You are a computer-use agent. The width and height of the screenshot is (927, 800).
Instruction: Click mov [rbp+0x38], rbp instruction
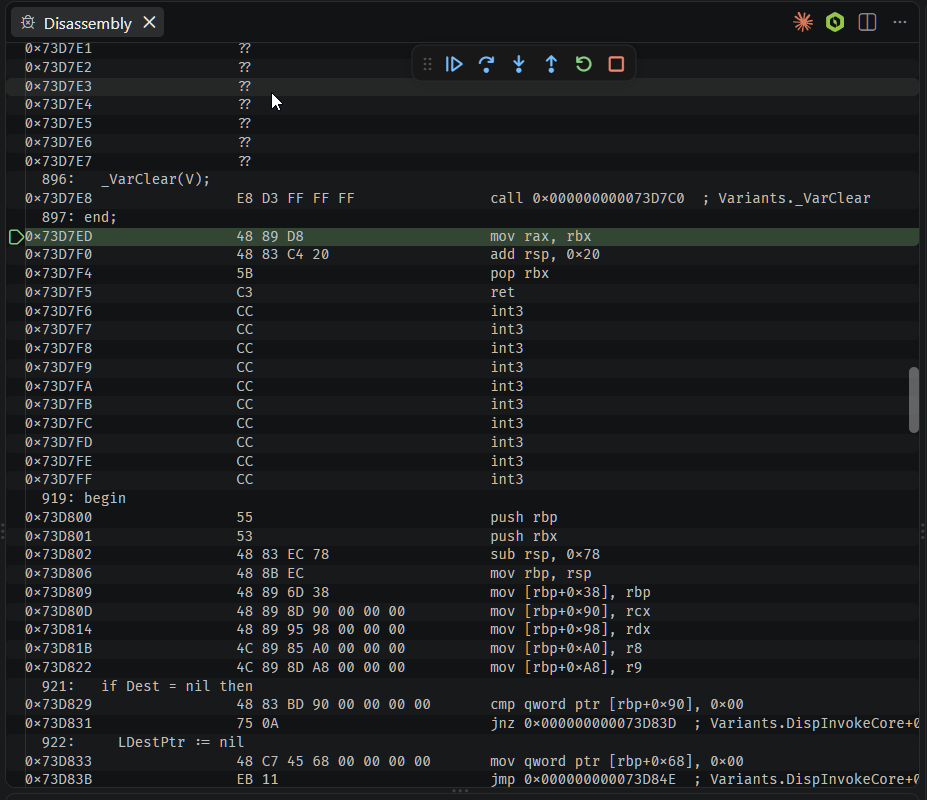570,592
